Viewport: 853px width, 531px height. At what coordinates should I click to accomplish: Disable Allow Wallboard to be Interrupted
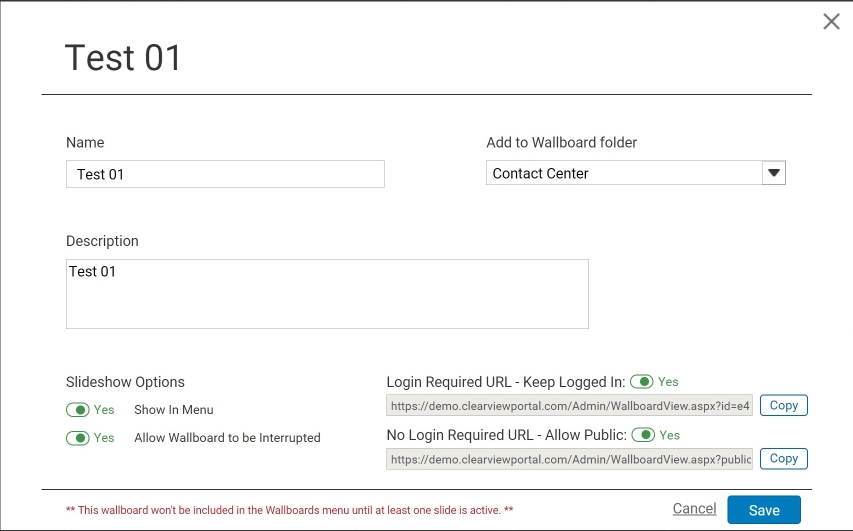tap(78, 438)
